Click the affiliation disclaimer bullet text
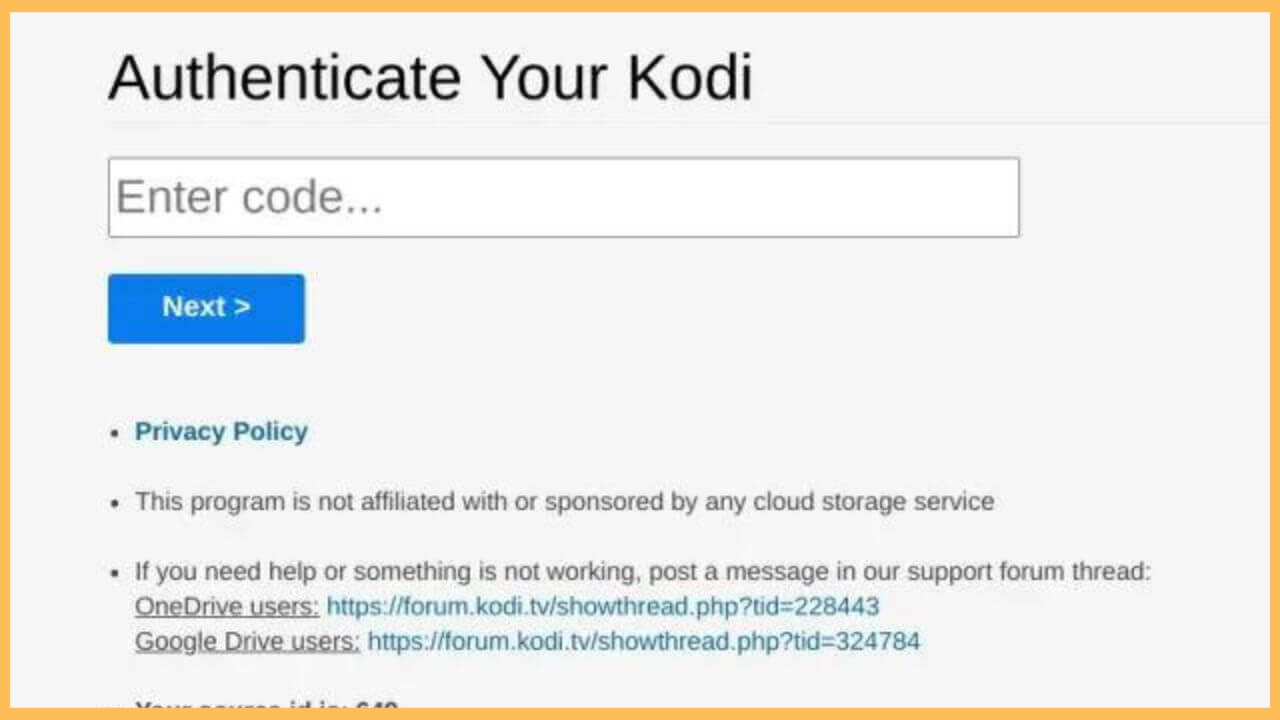The width and height of the screenshot is (1280, 720). click(563, 501)
